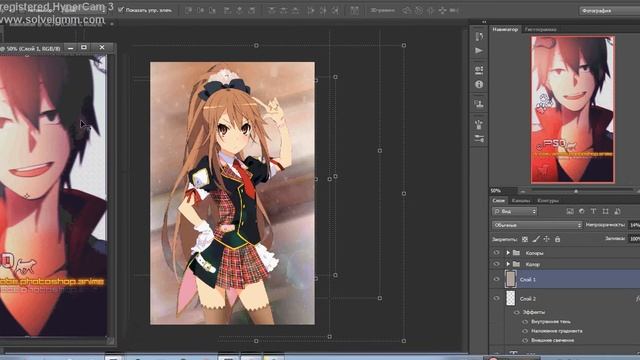Open the Вид layer filter dropdown
The width and height of the screenshot is (640, 360).
pyautogui.click(x=514, y=211)
